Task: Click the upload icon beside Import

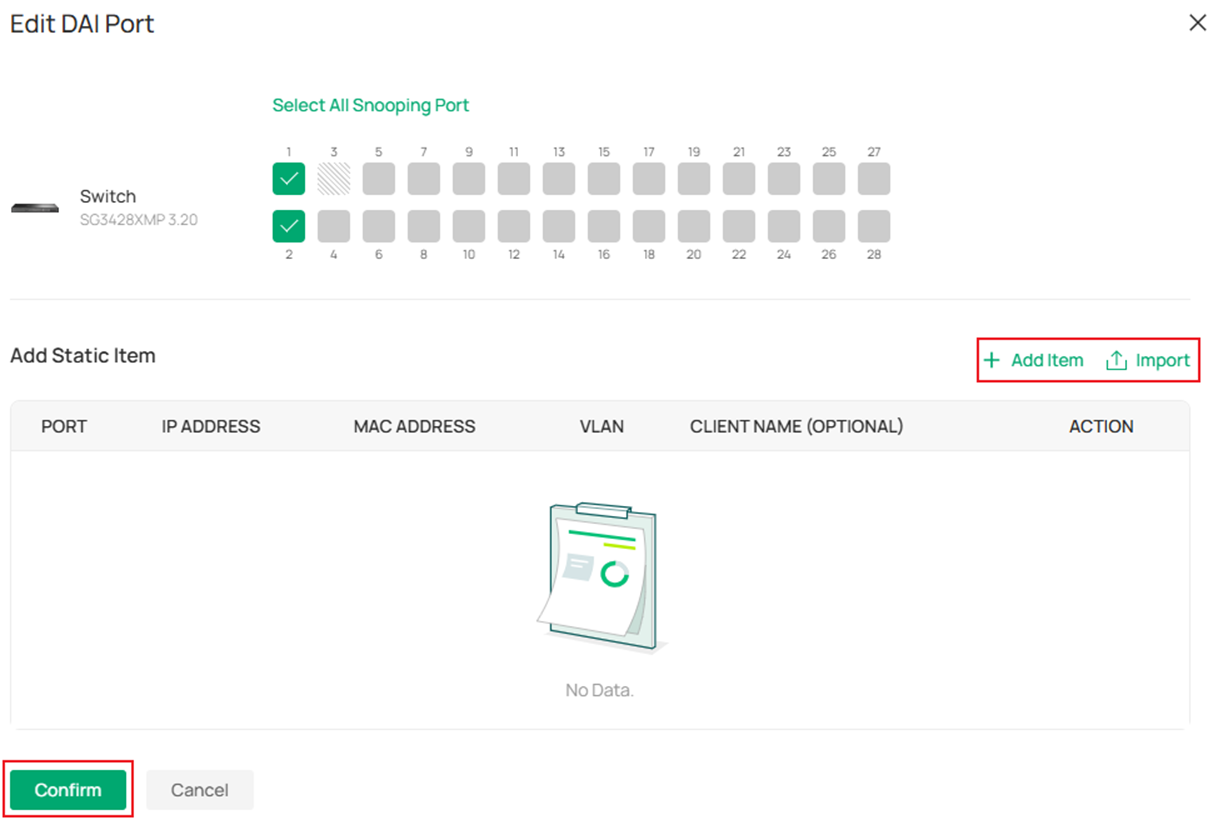Action: 1113,360
